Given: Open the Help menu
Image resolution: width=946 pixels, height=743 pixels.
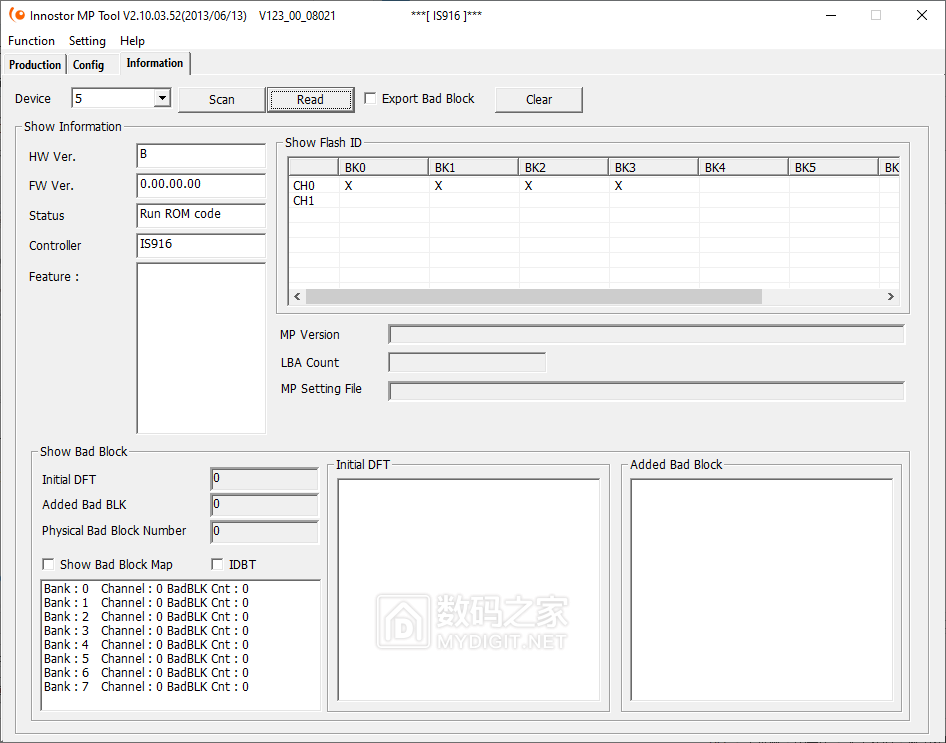Looking at the screenshot, I should point(132,41).
